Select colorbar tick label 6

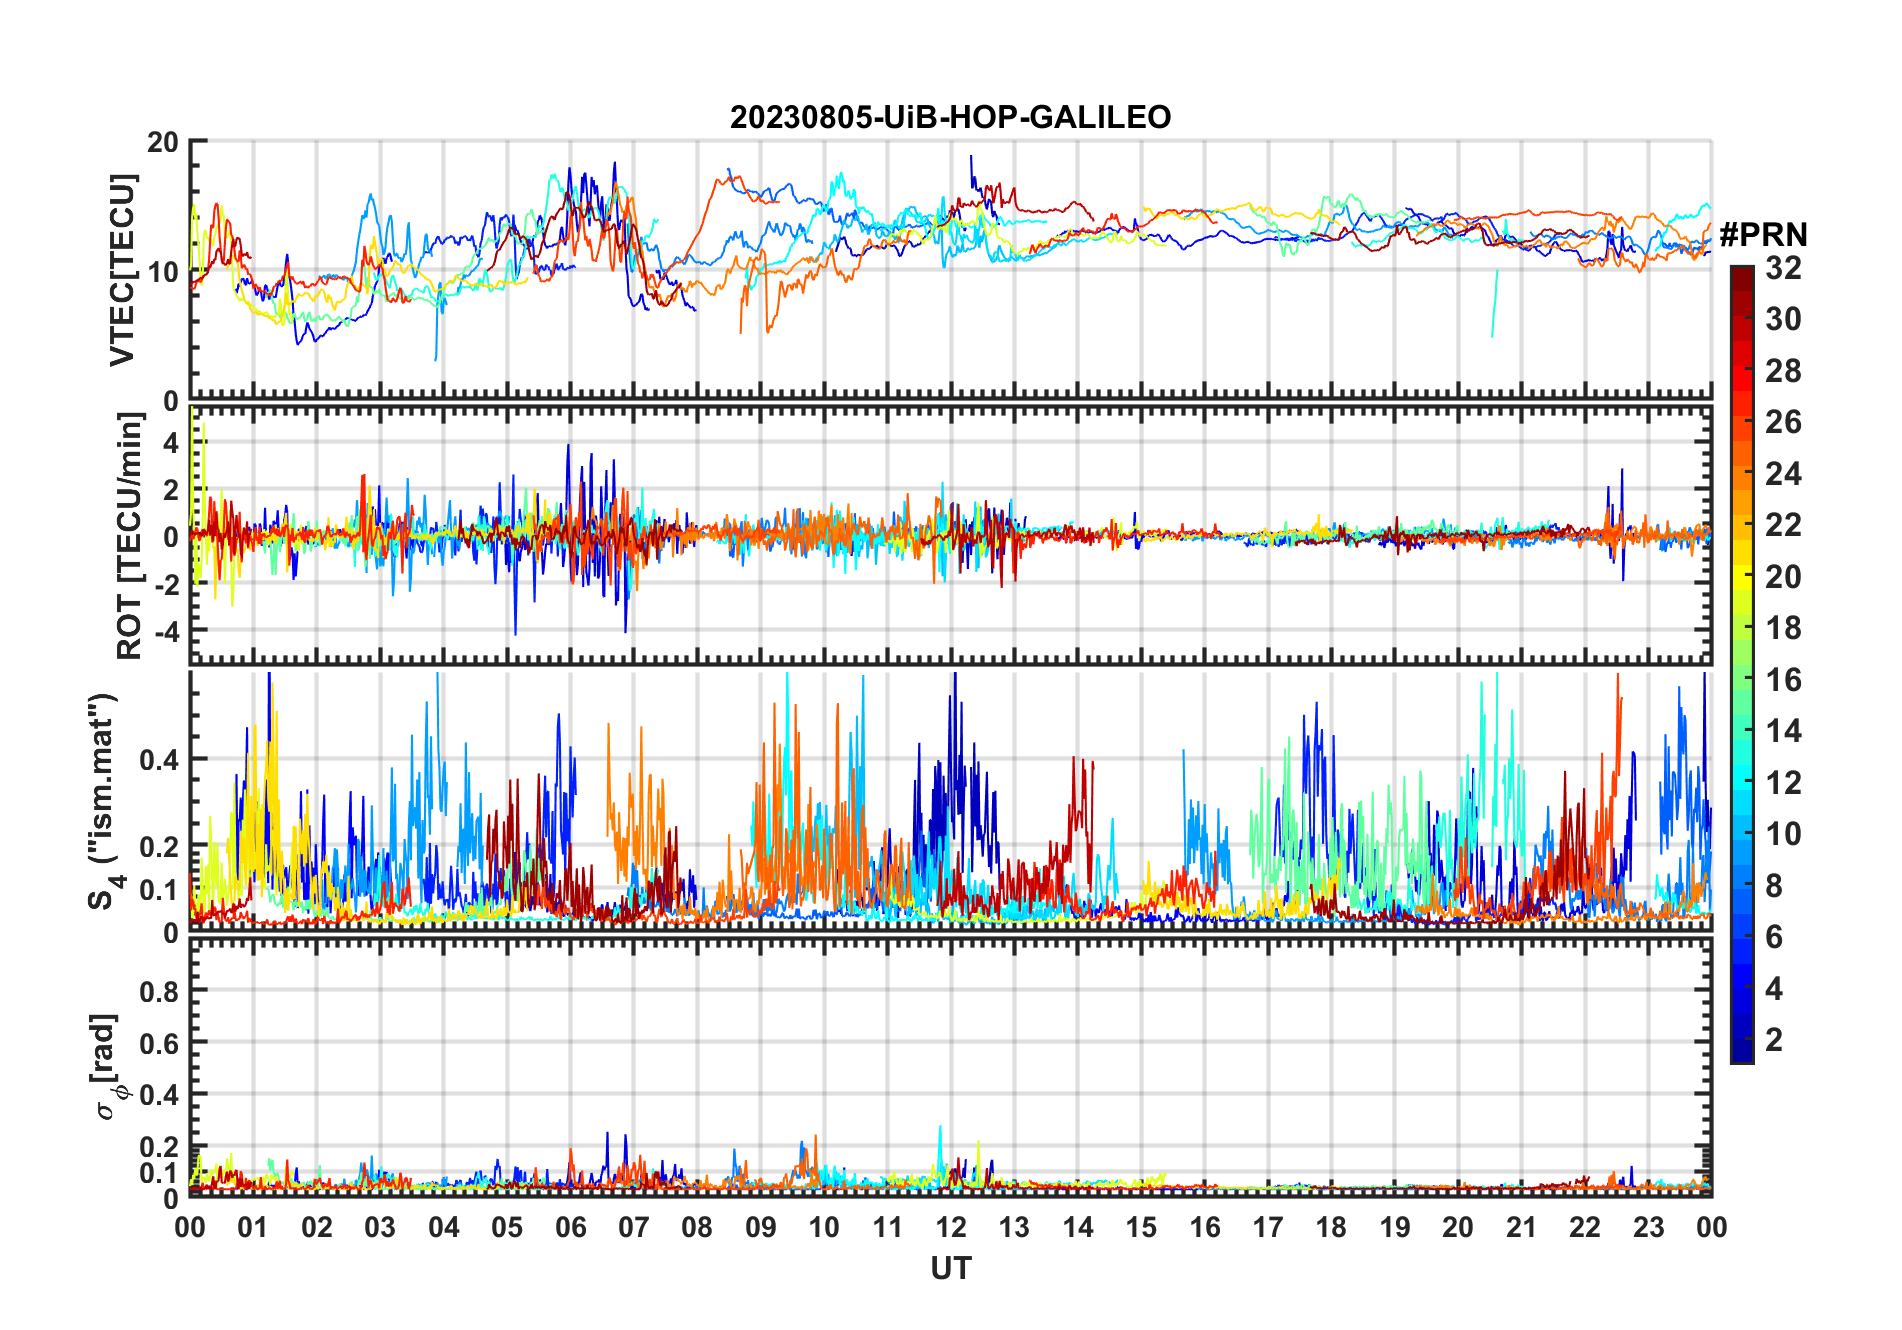[1774, 937]
